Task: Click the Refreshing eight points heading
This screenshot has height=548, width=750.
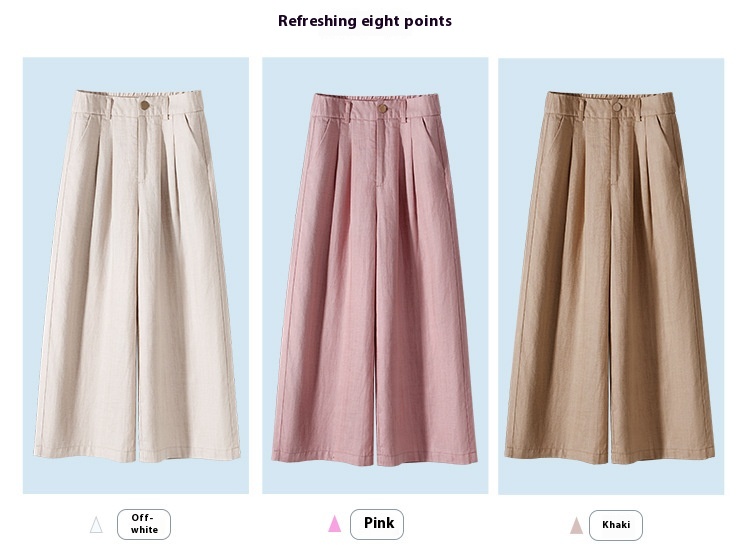Action: 365,21
